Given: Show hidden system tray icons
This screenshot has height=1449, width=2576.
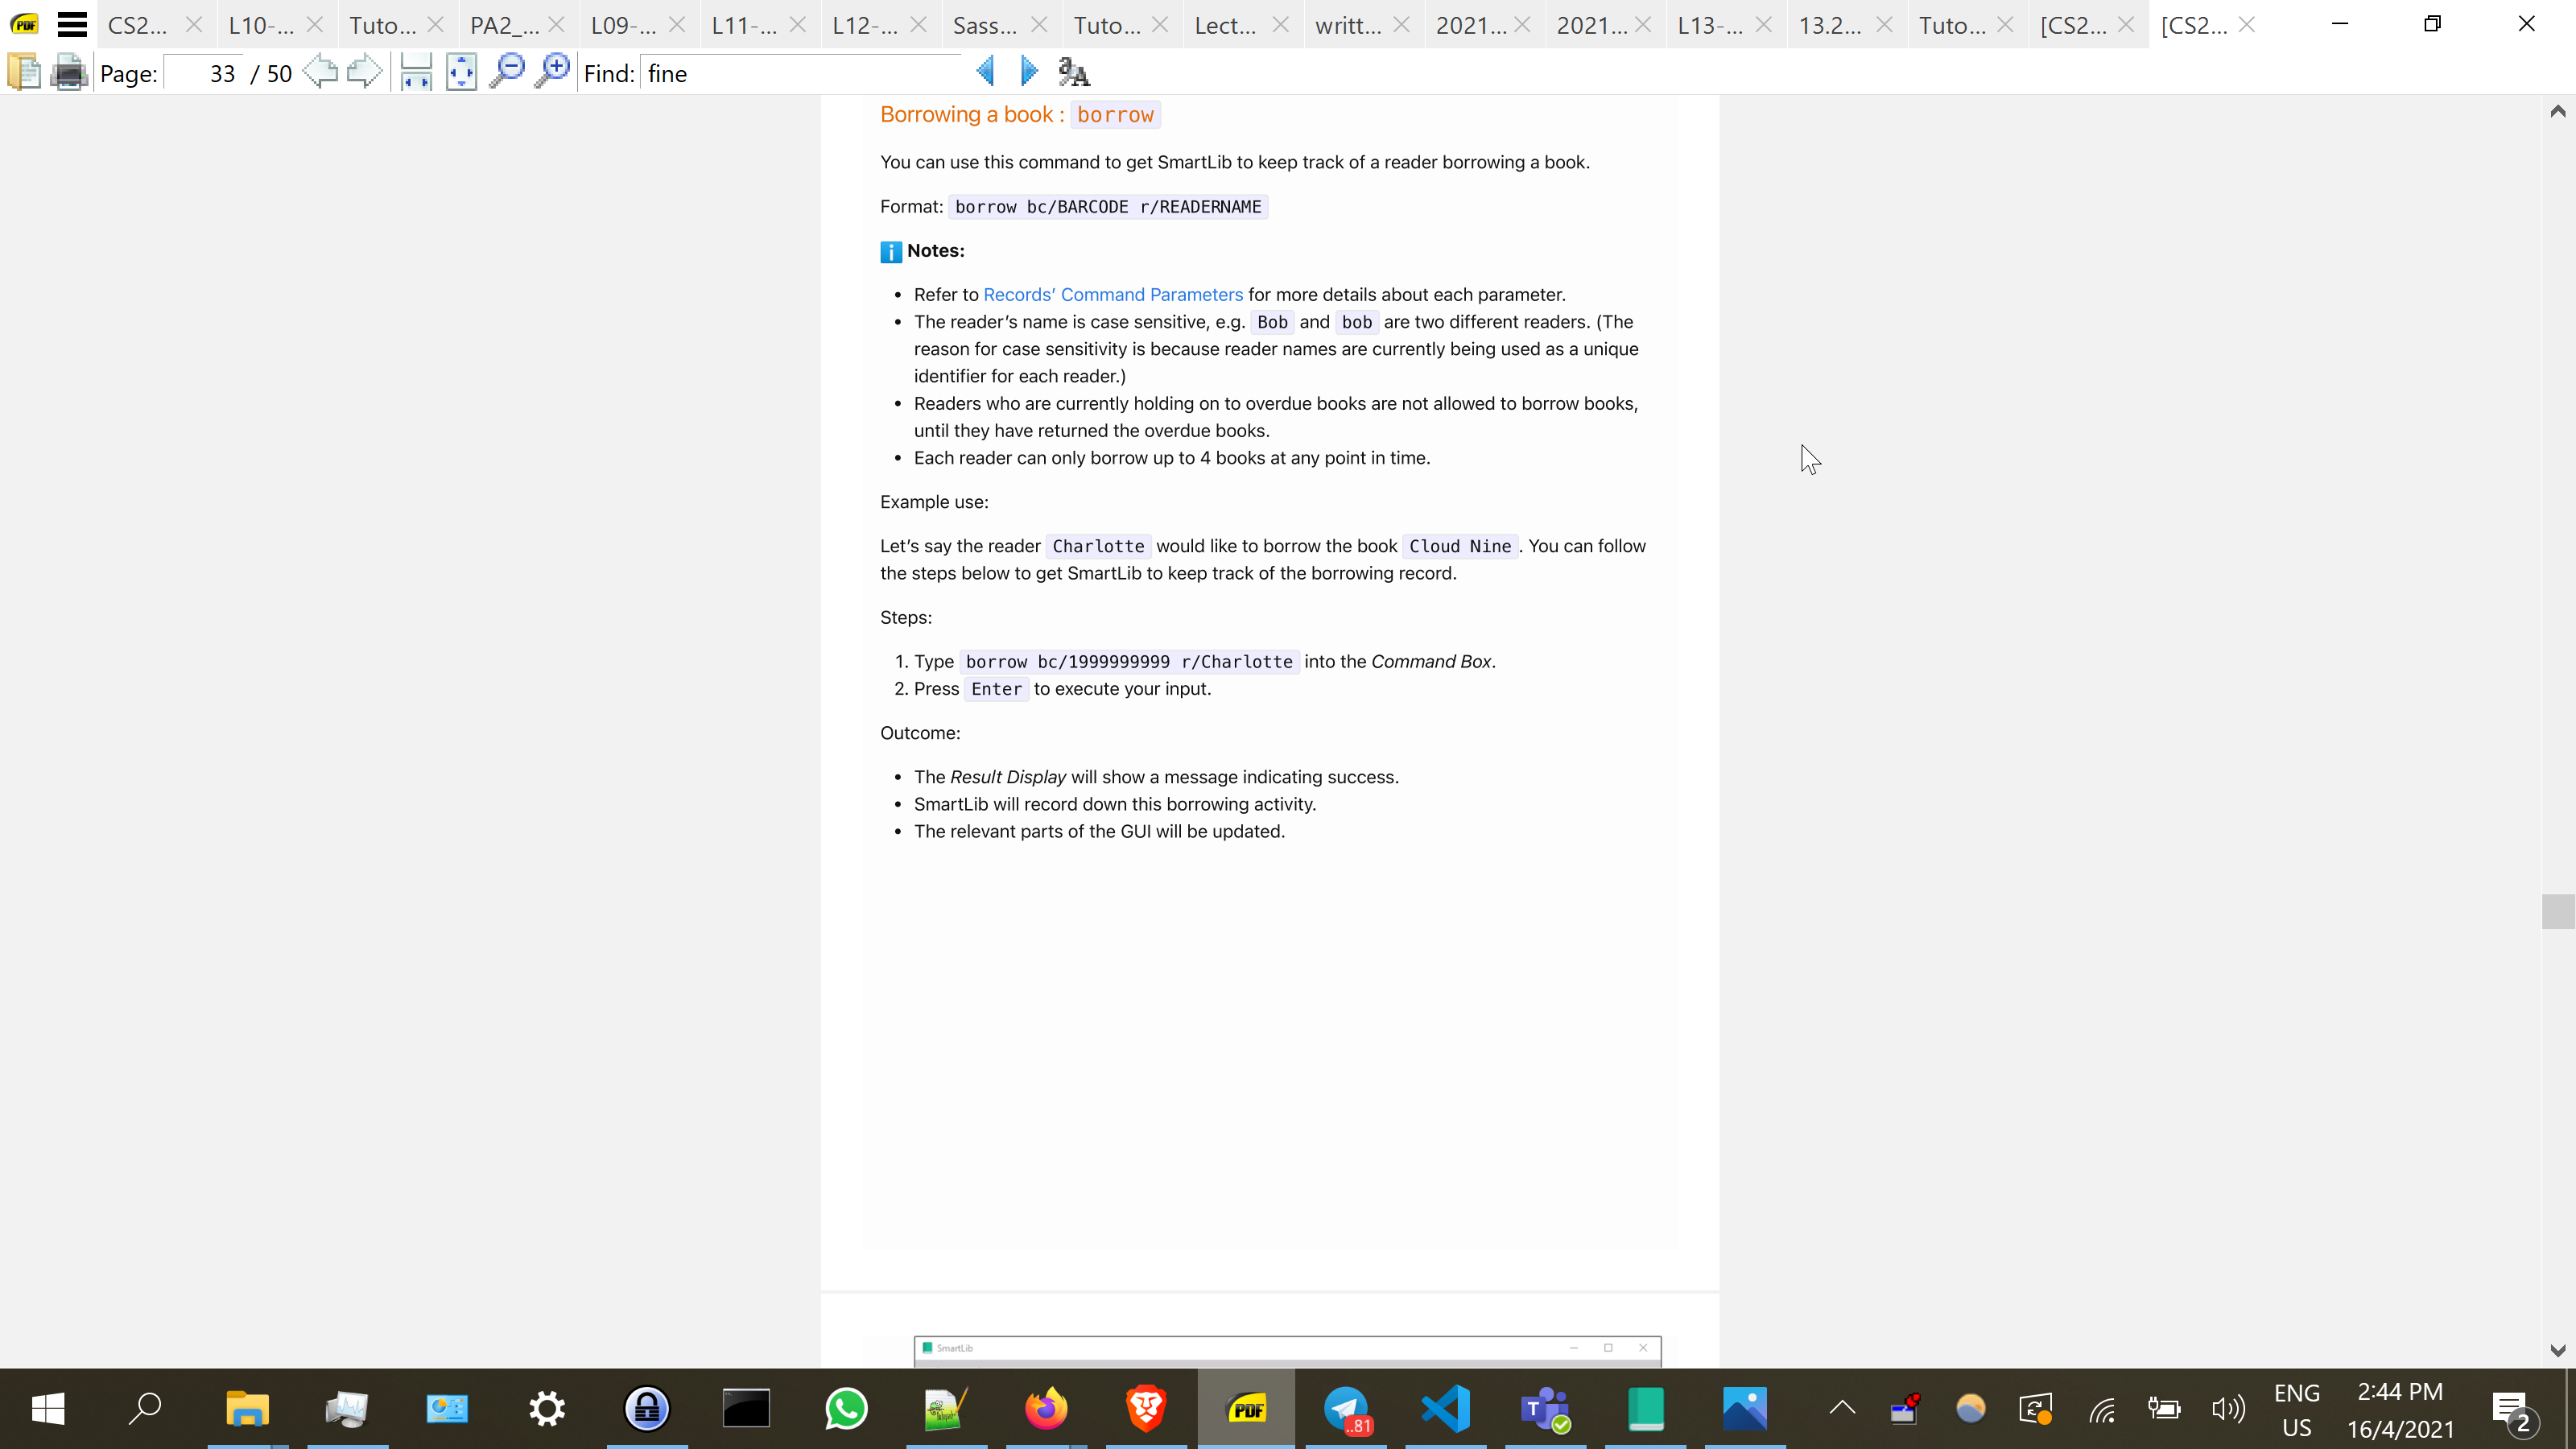Looking at the screenshot, I should [1842, 1408].
